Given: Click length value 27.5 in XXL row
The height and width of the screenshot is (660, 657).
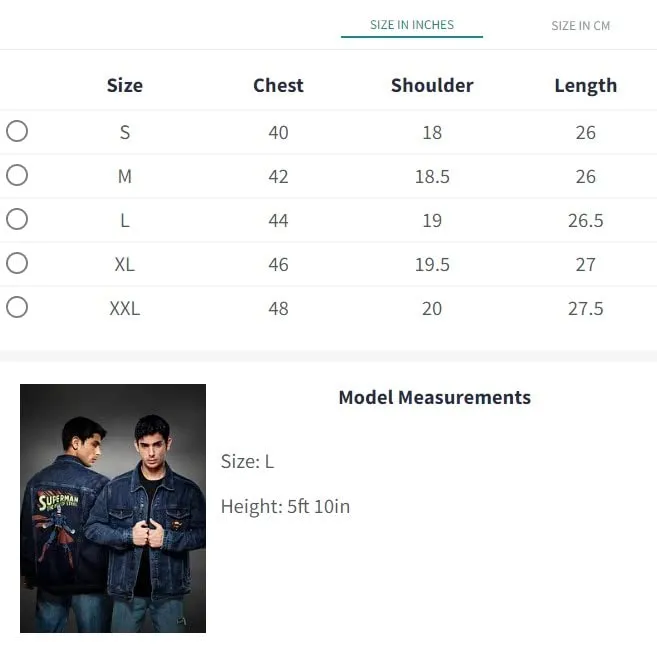Looking at the screenshot, I should (x=585, y=309).
